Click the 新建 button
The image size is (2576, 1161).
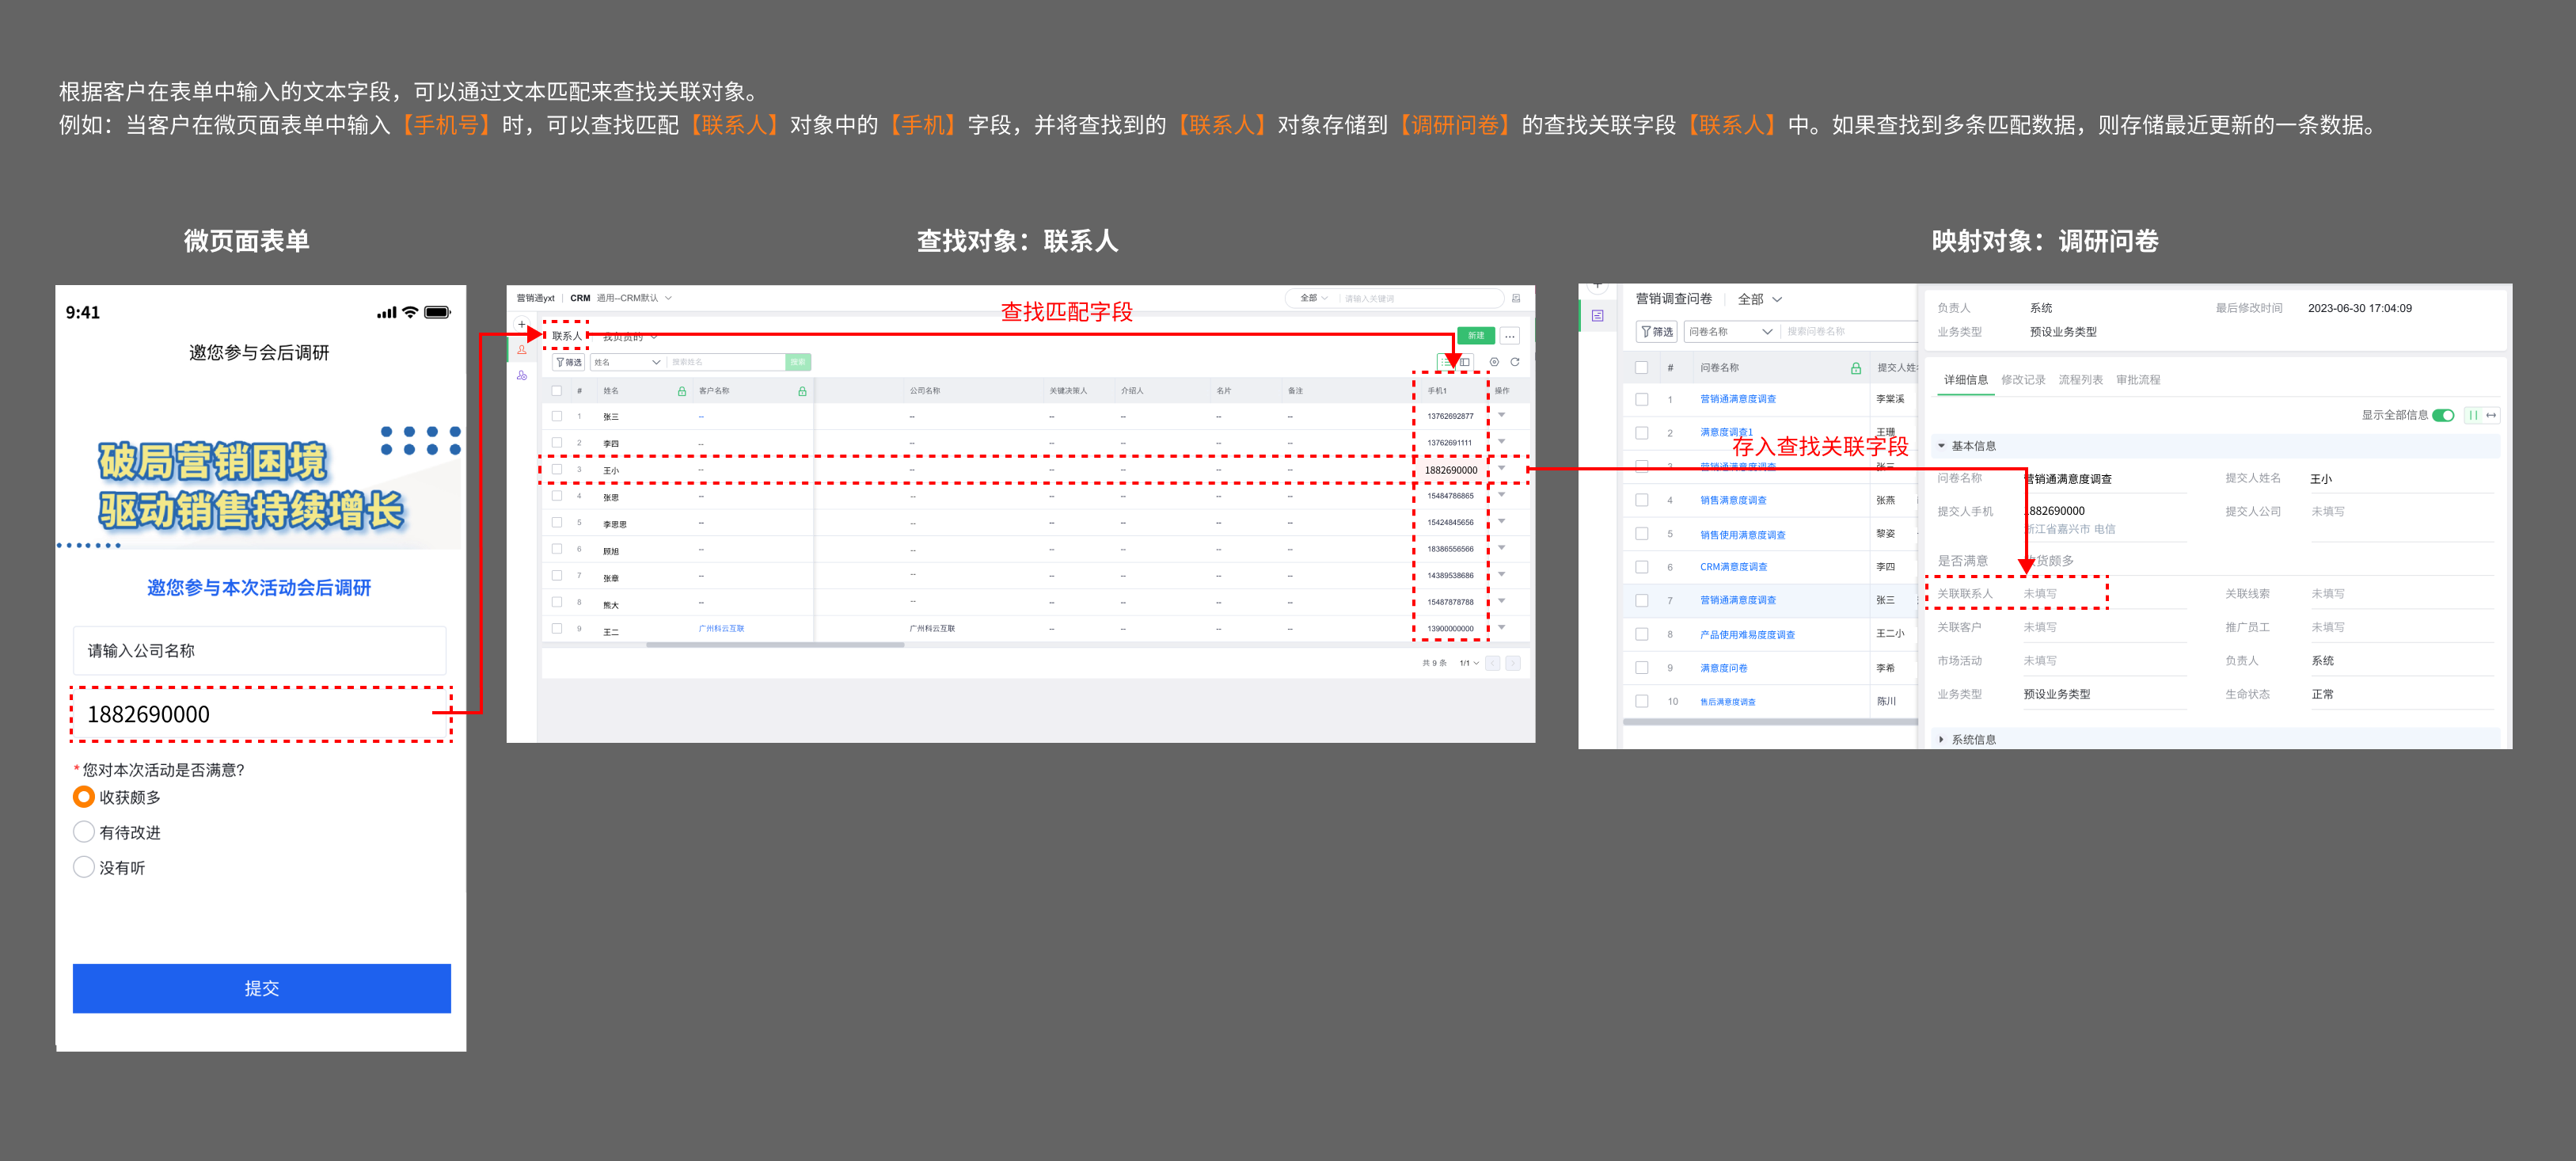(1477, 336)
